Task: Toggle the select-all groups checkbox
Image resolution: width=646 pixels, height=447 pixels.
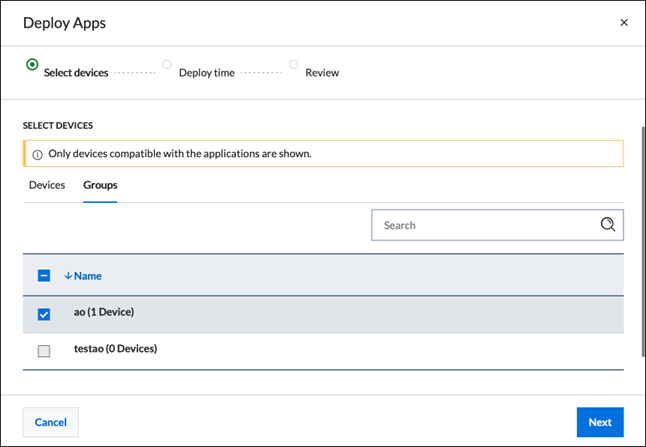Action: coord(44,276)
